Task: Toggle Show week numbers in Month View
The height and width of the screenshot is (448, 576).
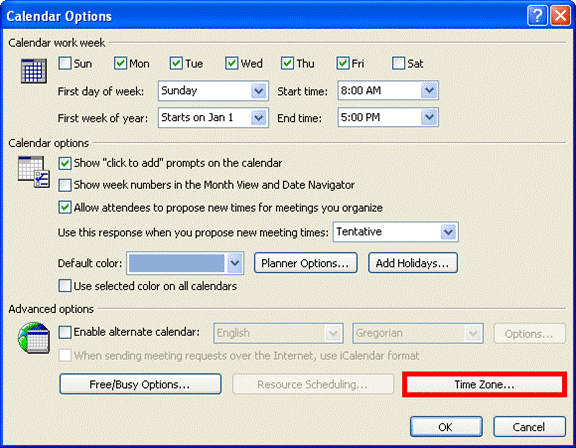Action: (65, 185)
